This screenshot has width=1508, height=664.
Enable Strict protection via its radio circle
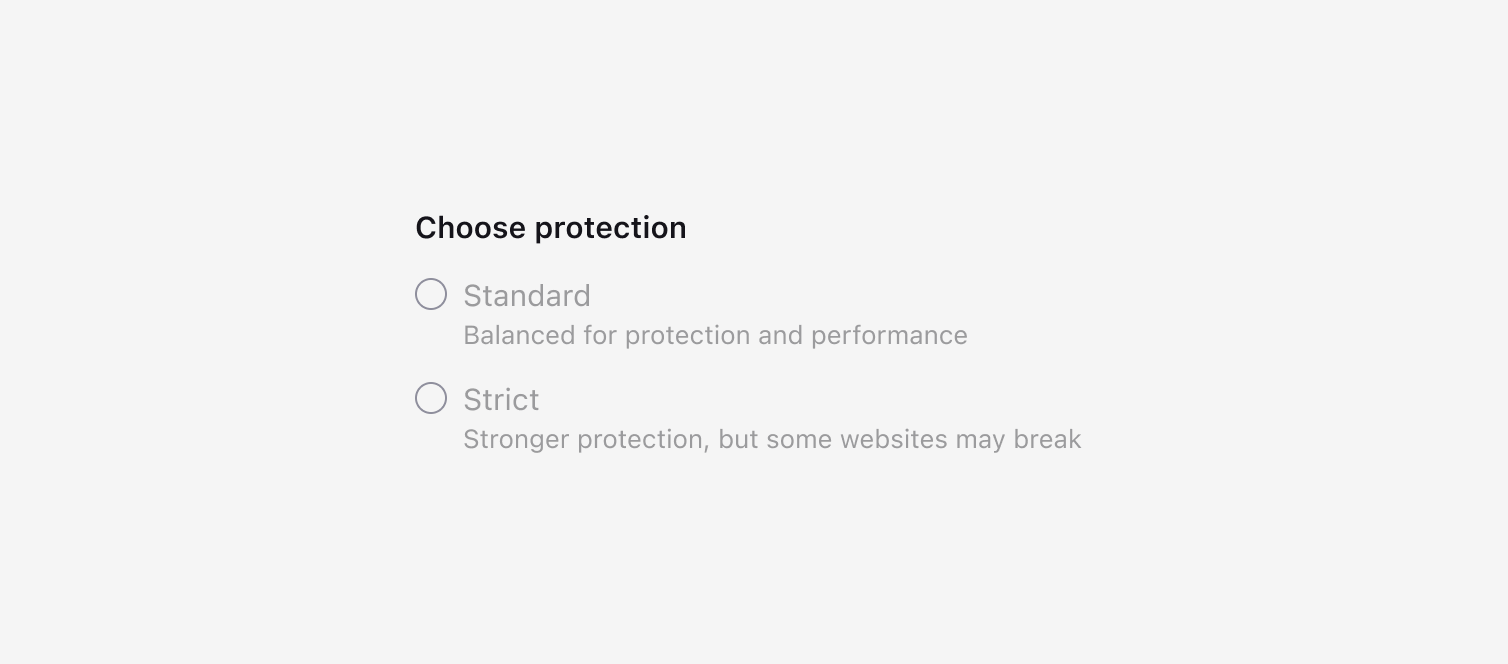click(431, 398)
